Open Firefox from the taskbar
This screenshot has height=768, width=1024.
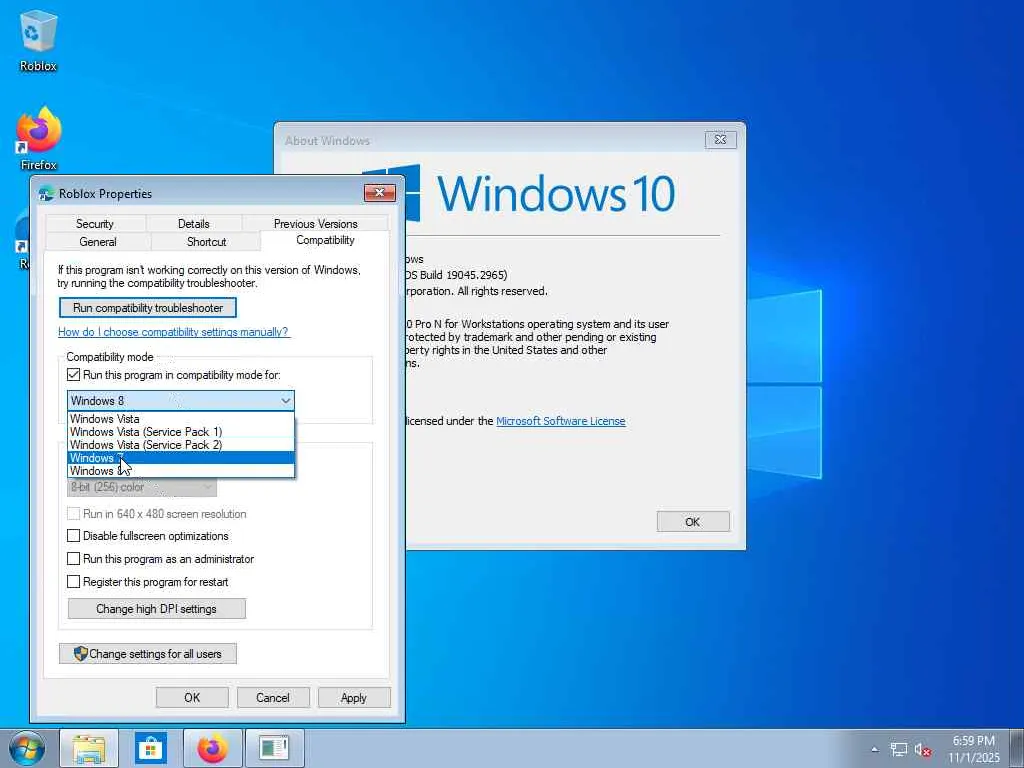point(213,748)
